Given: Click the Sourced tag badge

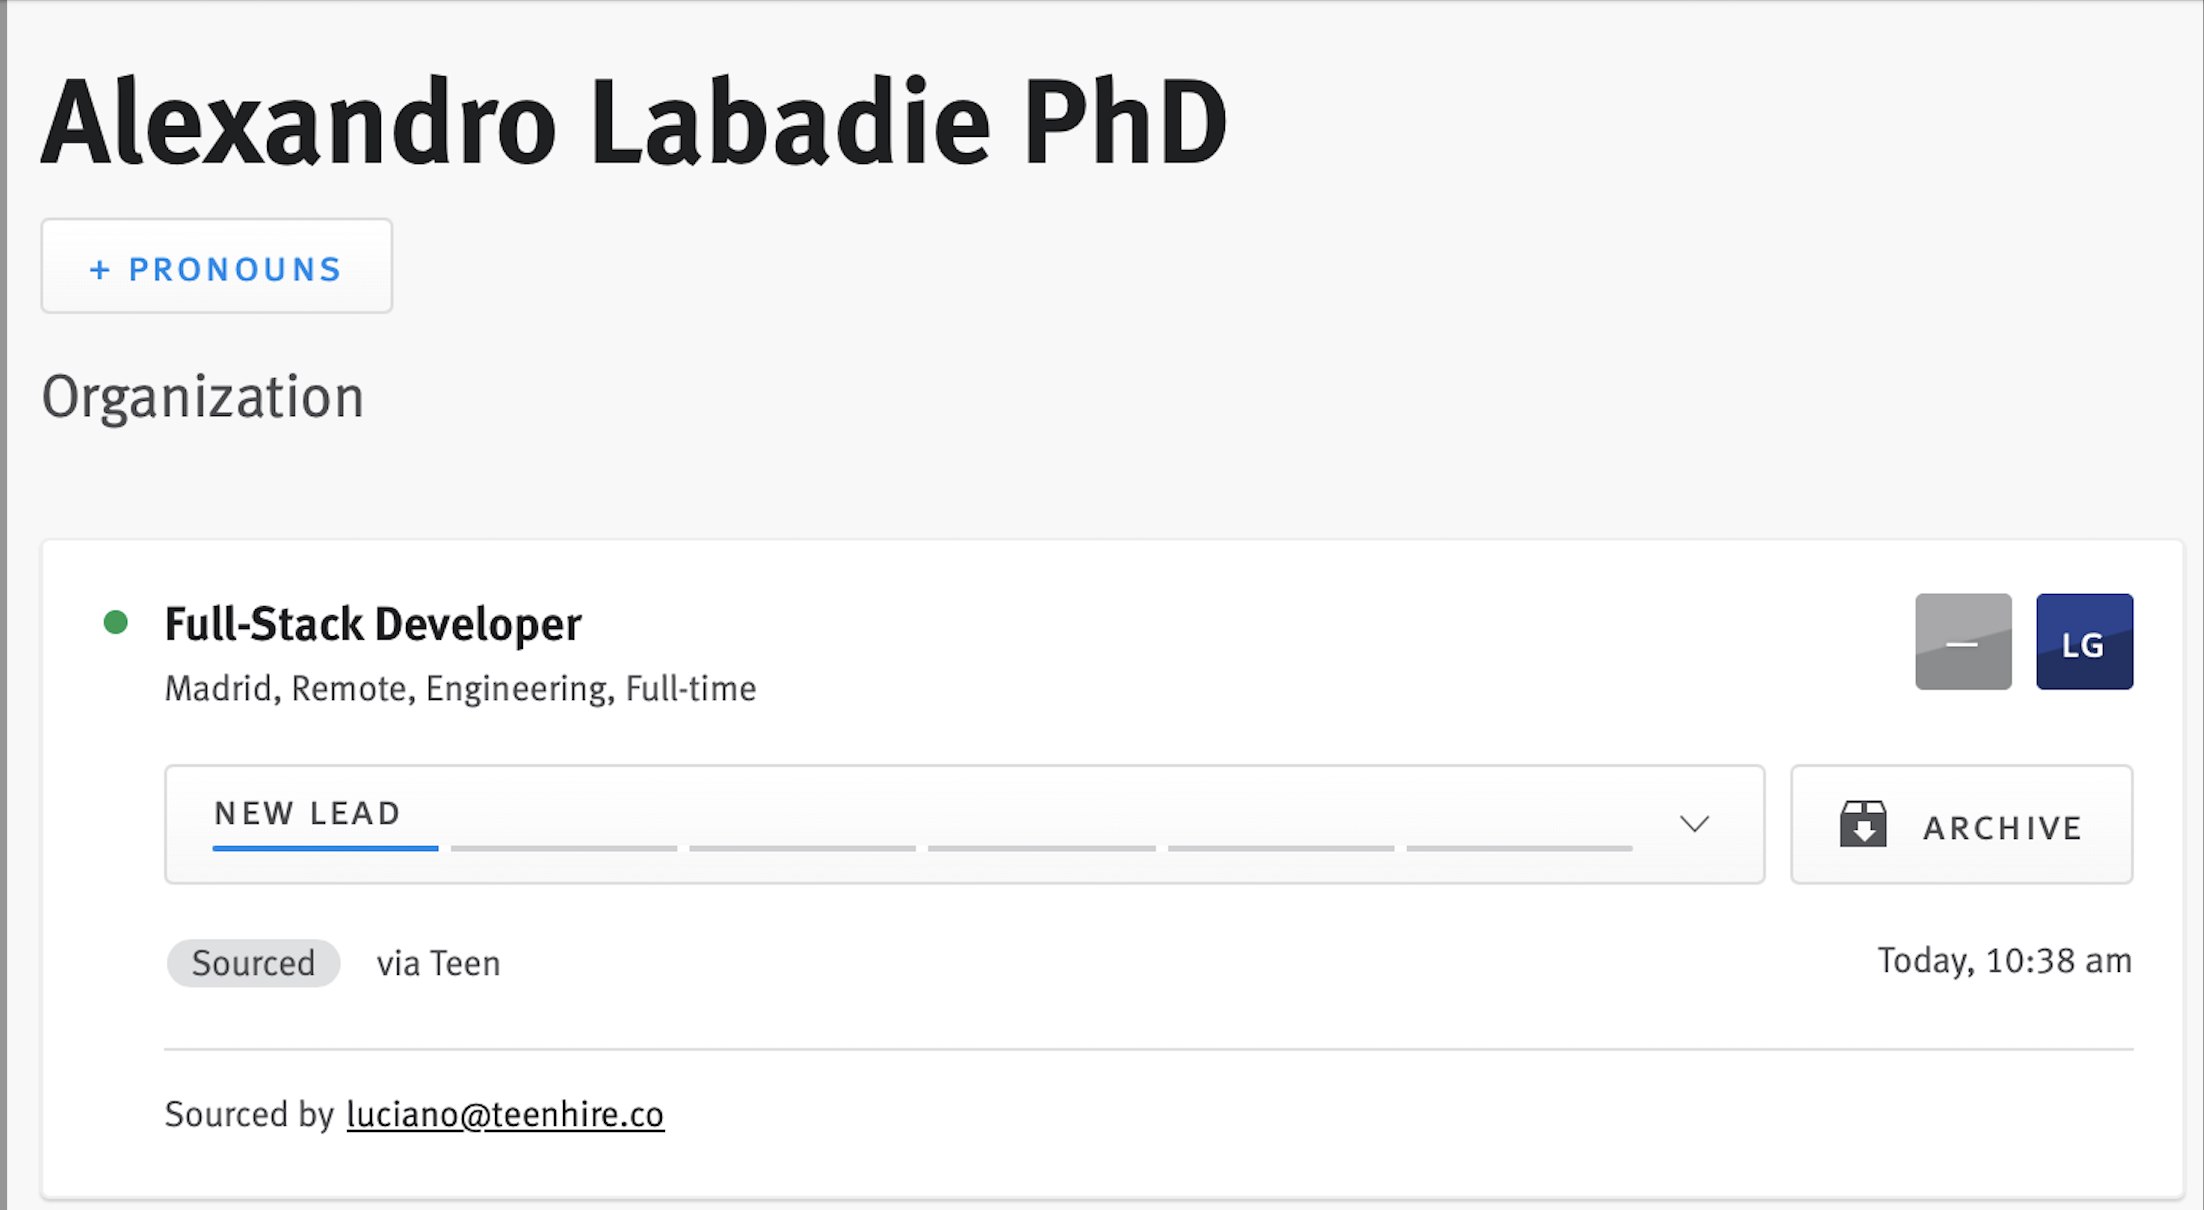Looking at the screenshot, I should coord(253,963).
